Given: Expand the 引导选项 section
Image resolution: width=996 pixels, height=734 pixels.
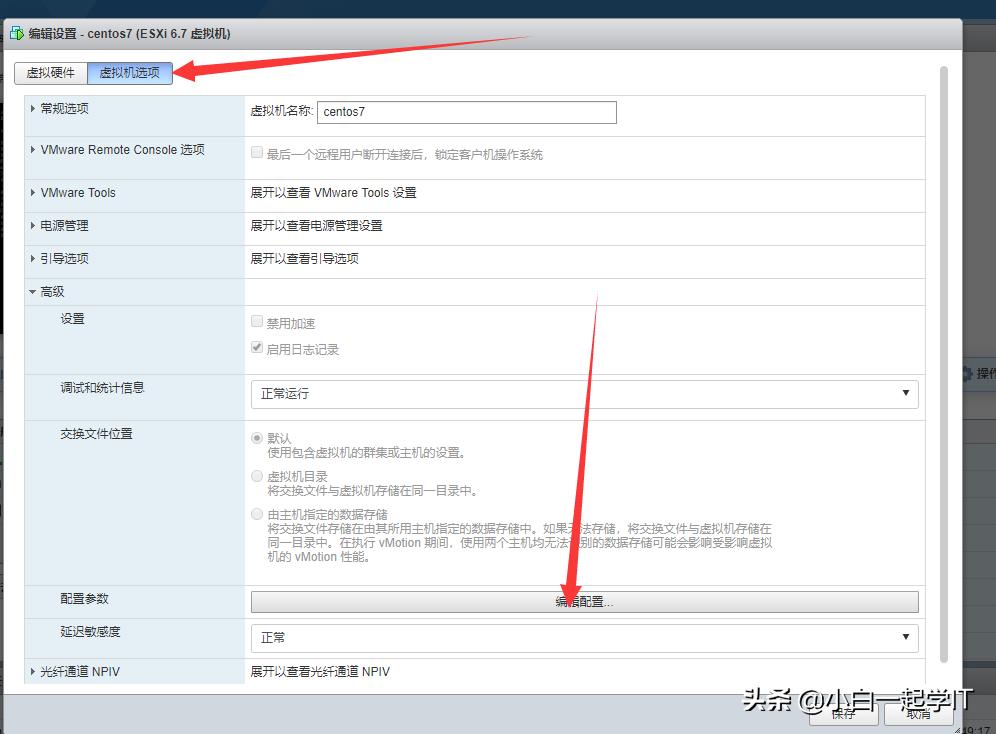Looking at the screenshot, I should (65, 258).
